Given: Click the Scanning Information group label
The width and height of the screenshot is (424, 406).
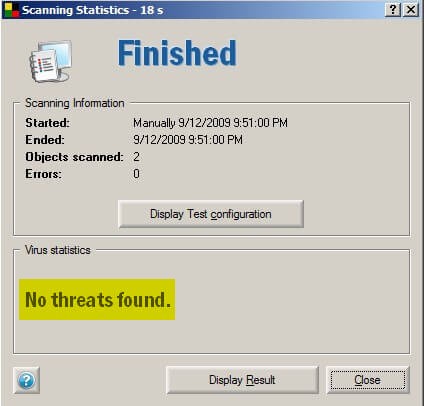Looking at the screenshot, I should click(x=75, y=103).
